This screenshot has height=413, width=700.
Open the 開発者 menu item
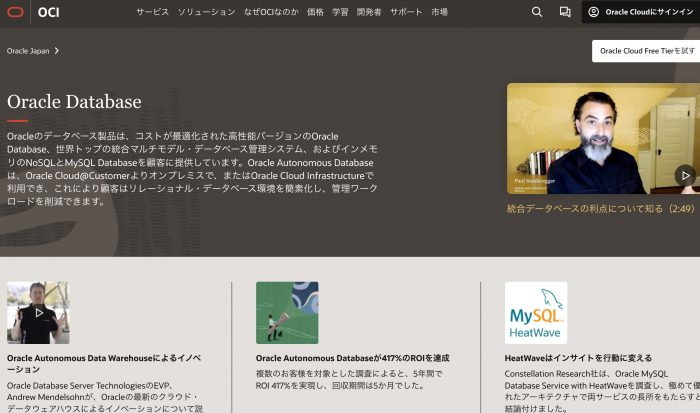pyautogui.click(x=370, y=12)
